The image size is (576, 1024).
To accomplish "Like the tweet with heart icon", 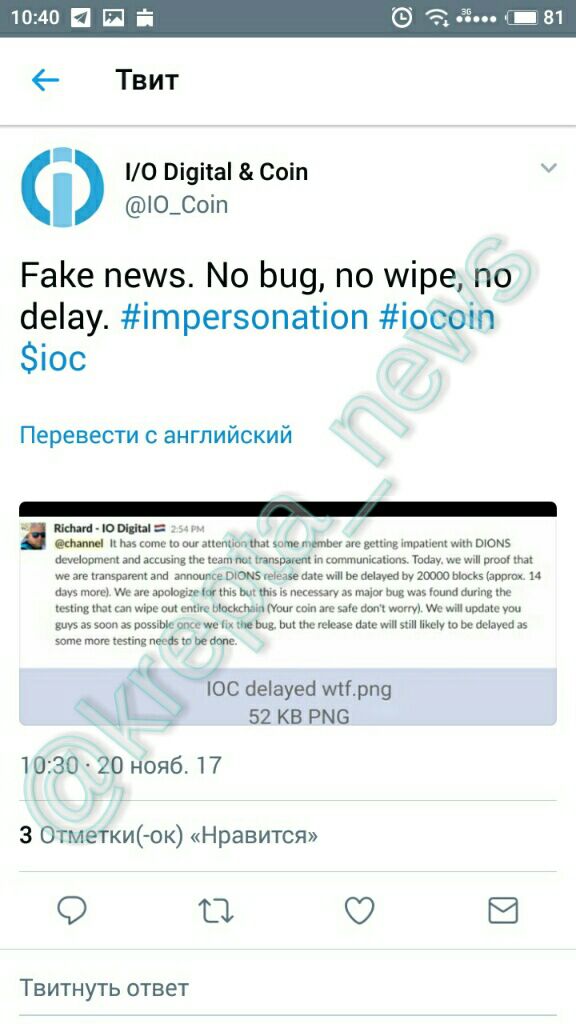I will pos(359,910).
